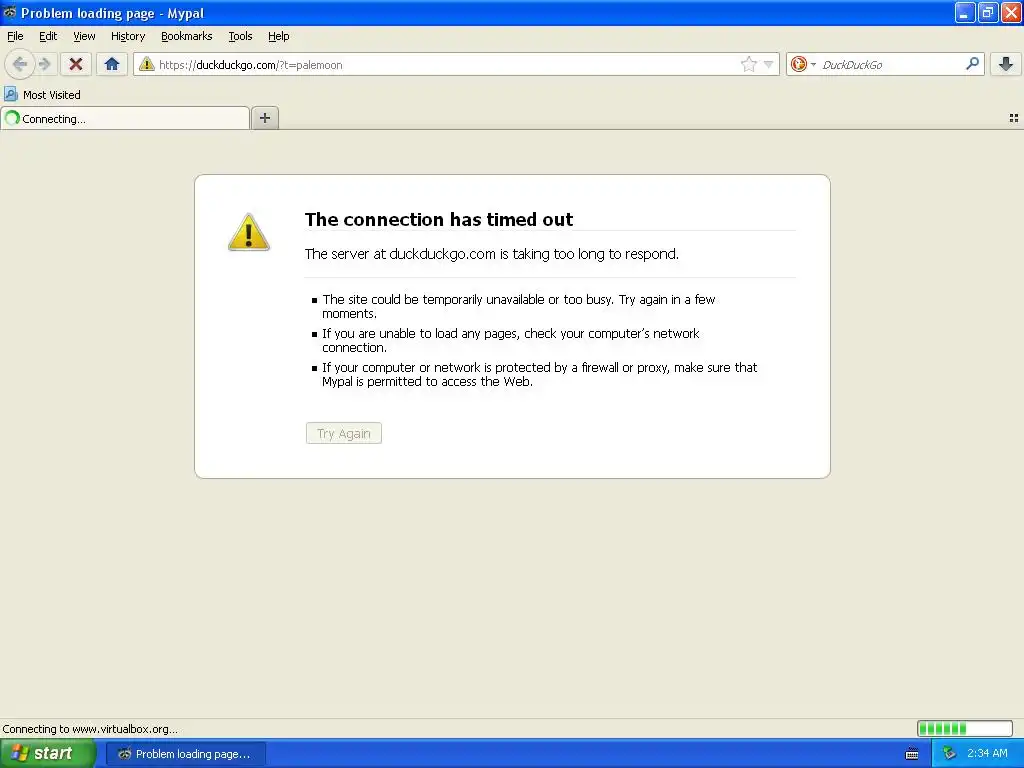This screenshot has height=768, width=1024.
Task: Open the DuckDuckGo search engine selector
Action: [x=803, y=64]
